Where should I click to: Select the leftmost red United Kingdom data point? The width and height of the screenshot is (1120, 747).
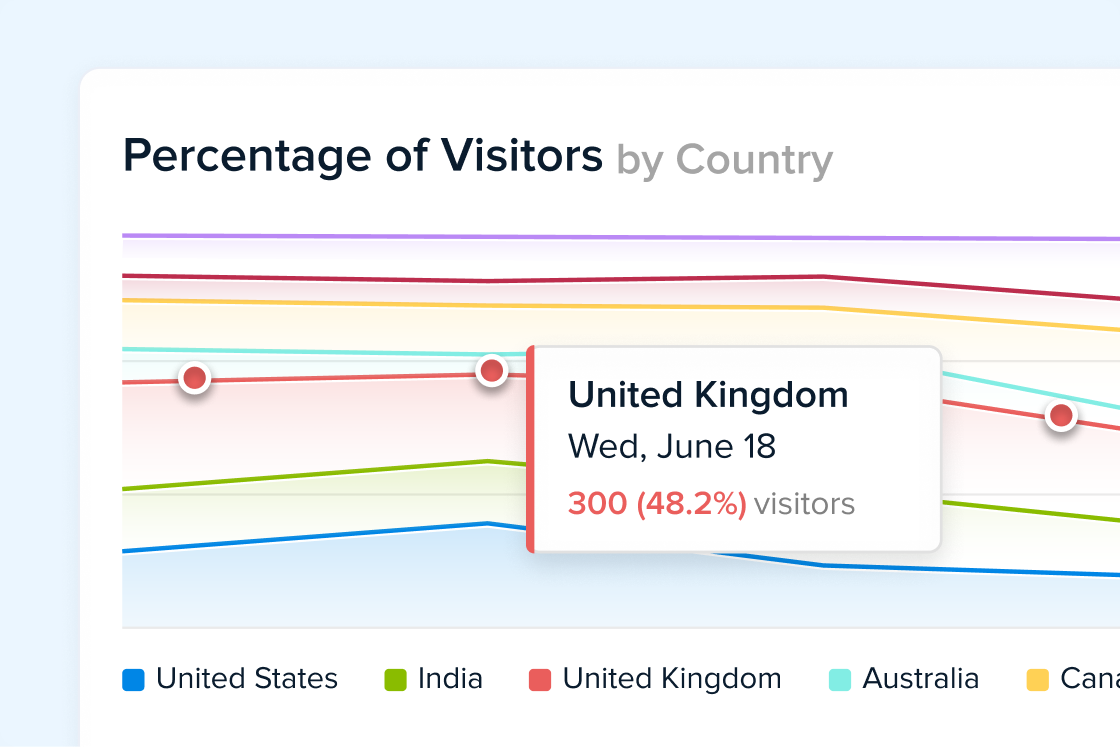194,378
